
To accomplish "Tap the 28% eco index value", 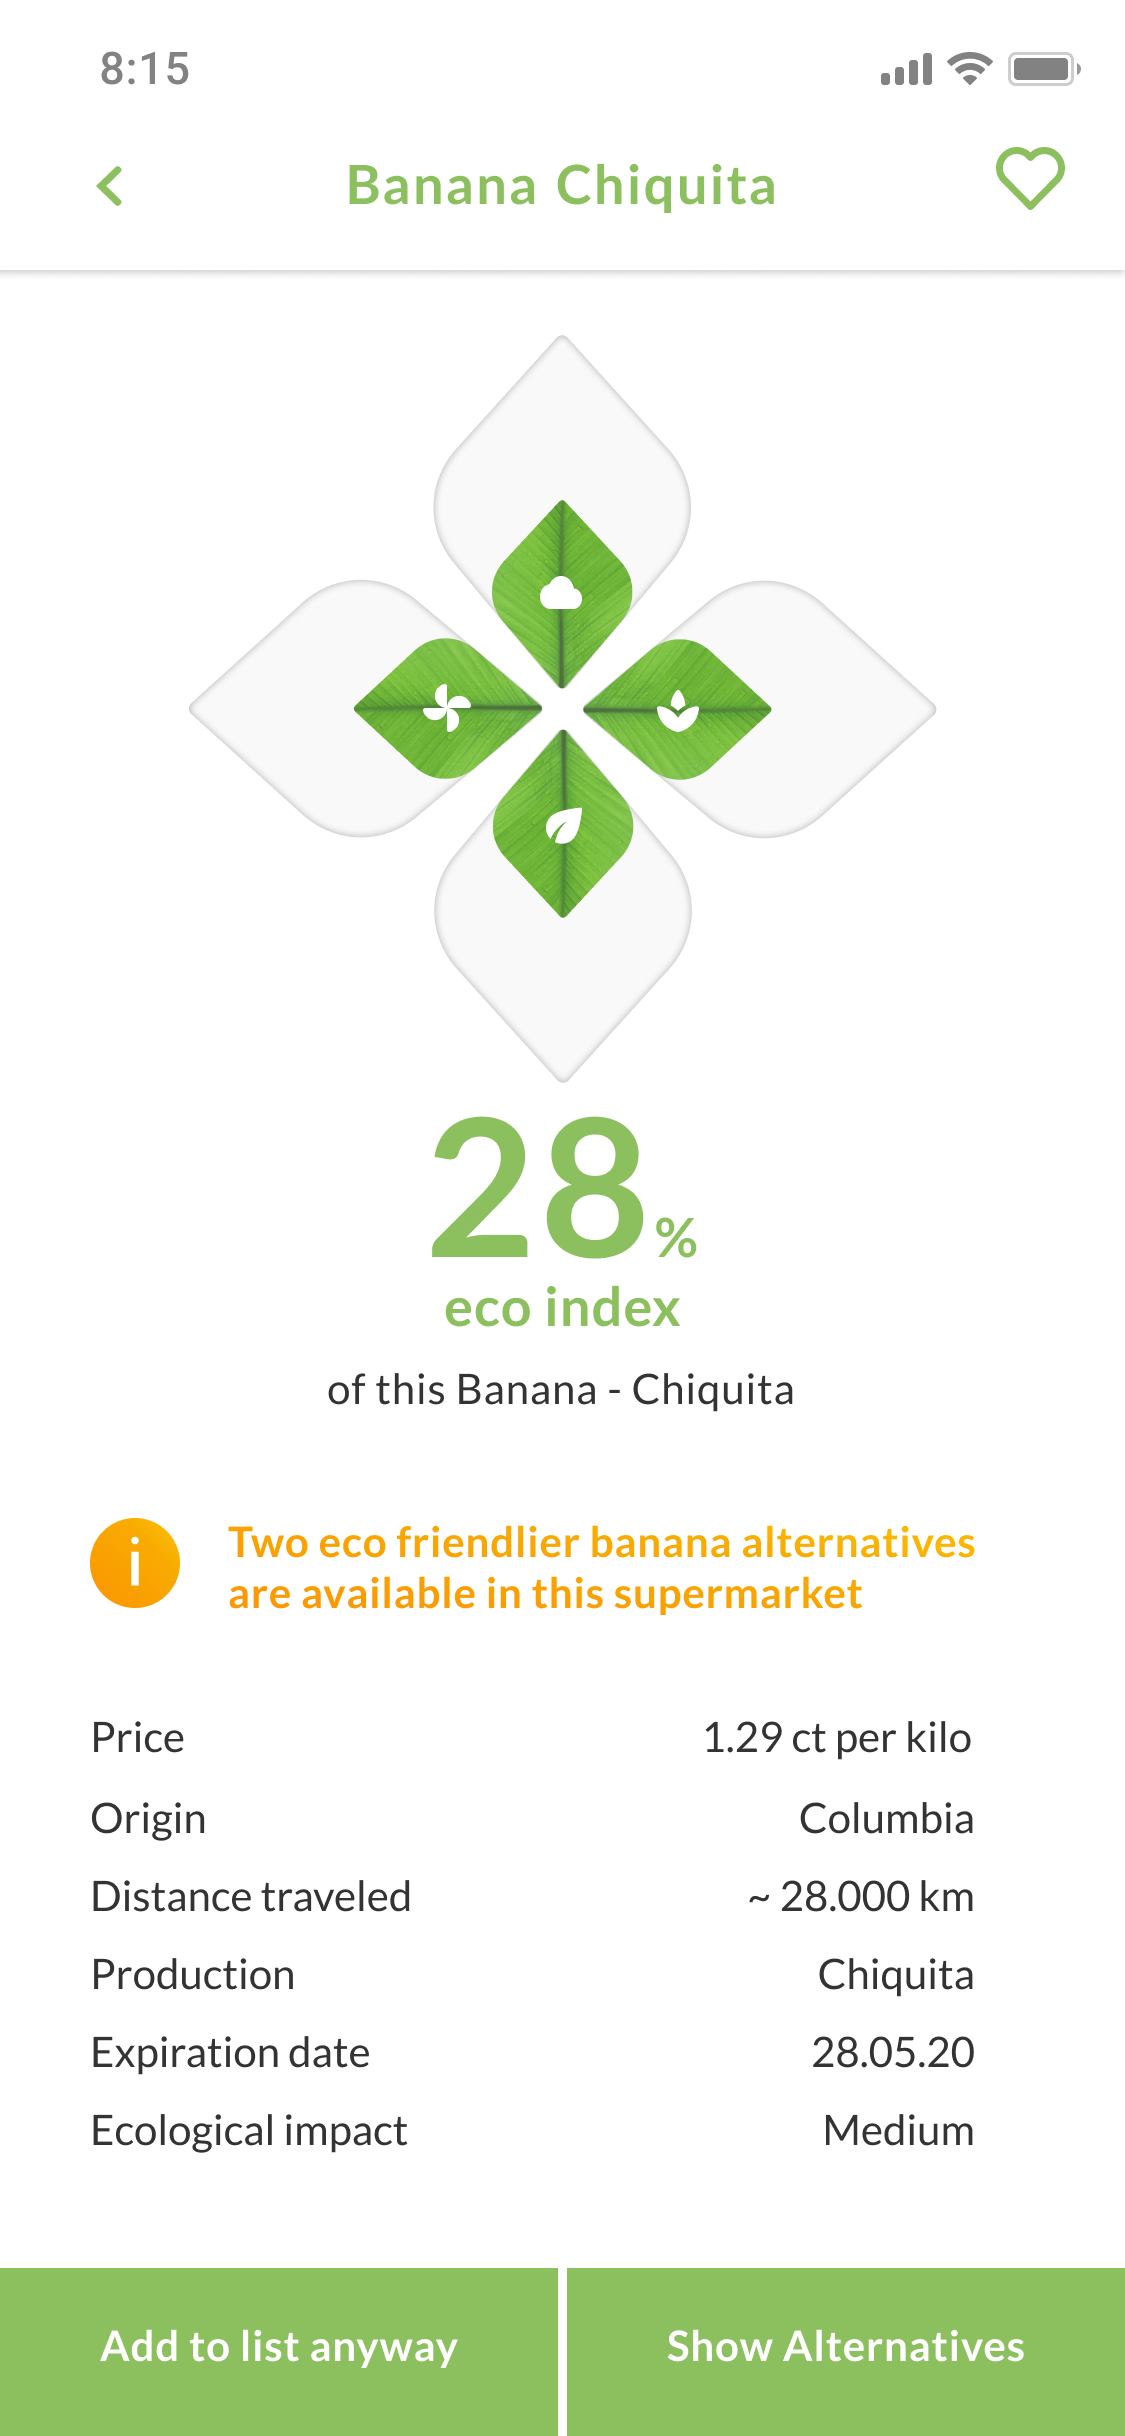I will [563, 1188].
